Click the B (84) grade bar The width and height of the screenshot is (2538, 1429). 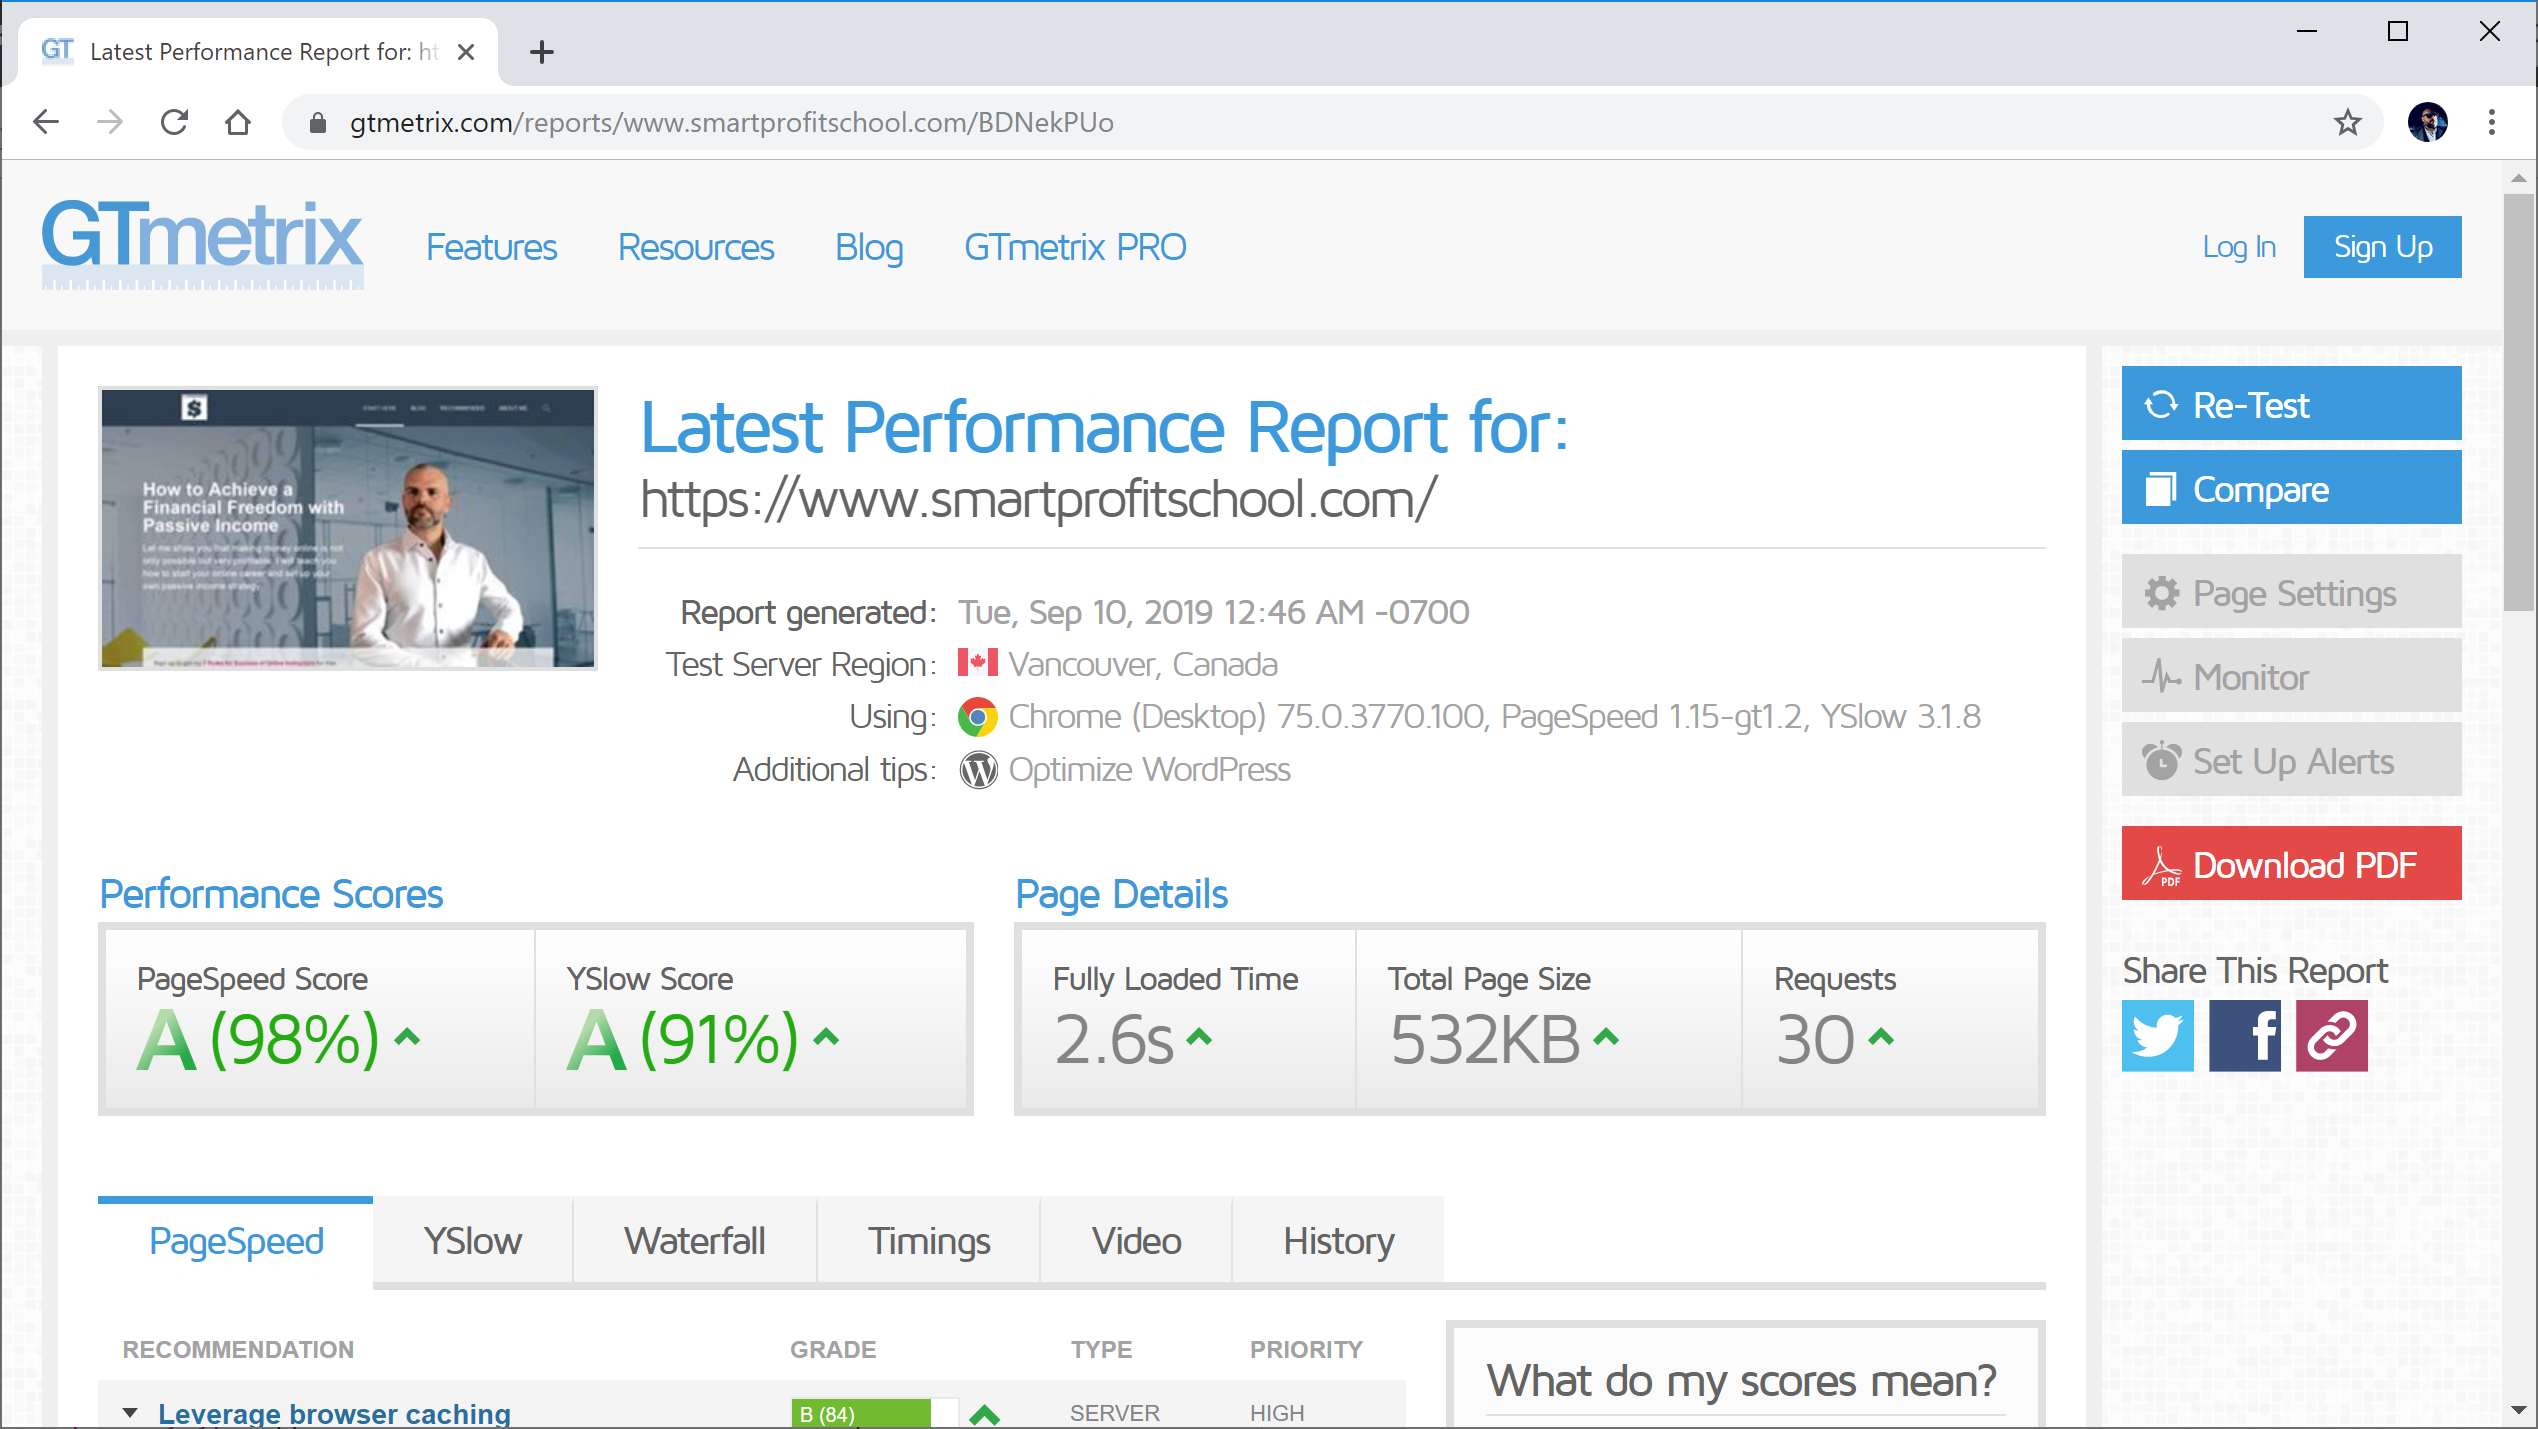tap(874, 1414)
